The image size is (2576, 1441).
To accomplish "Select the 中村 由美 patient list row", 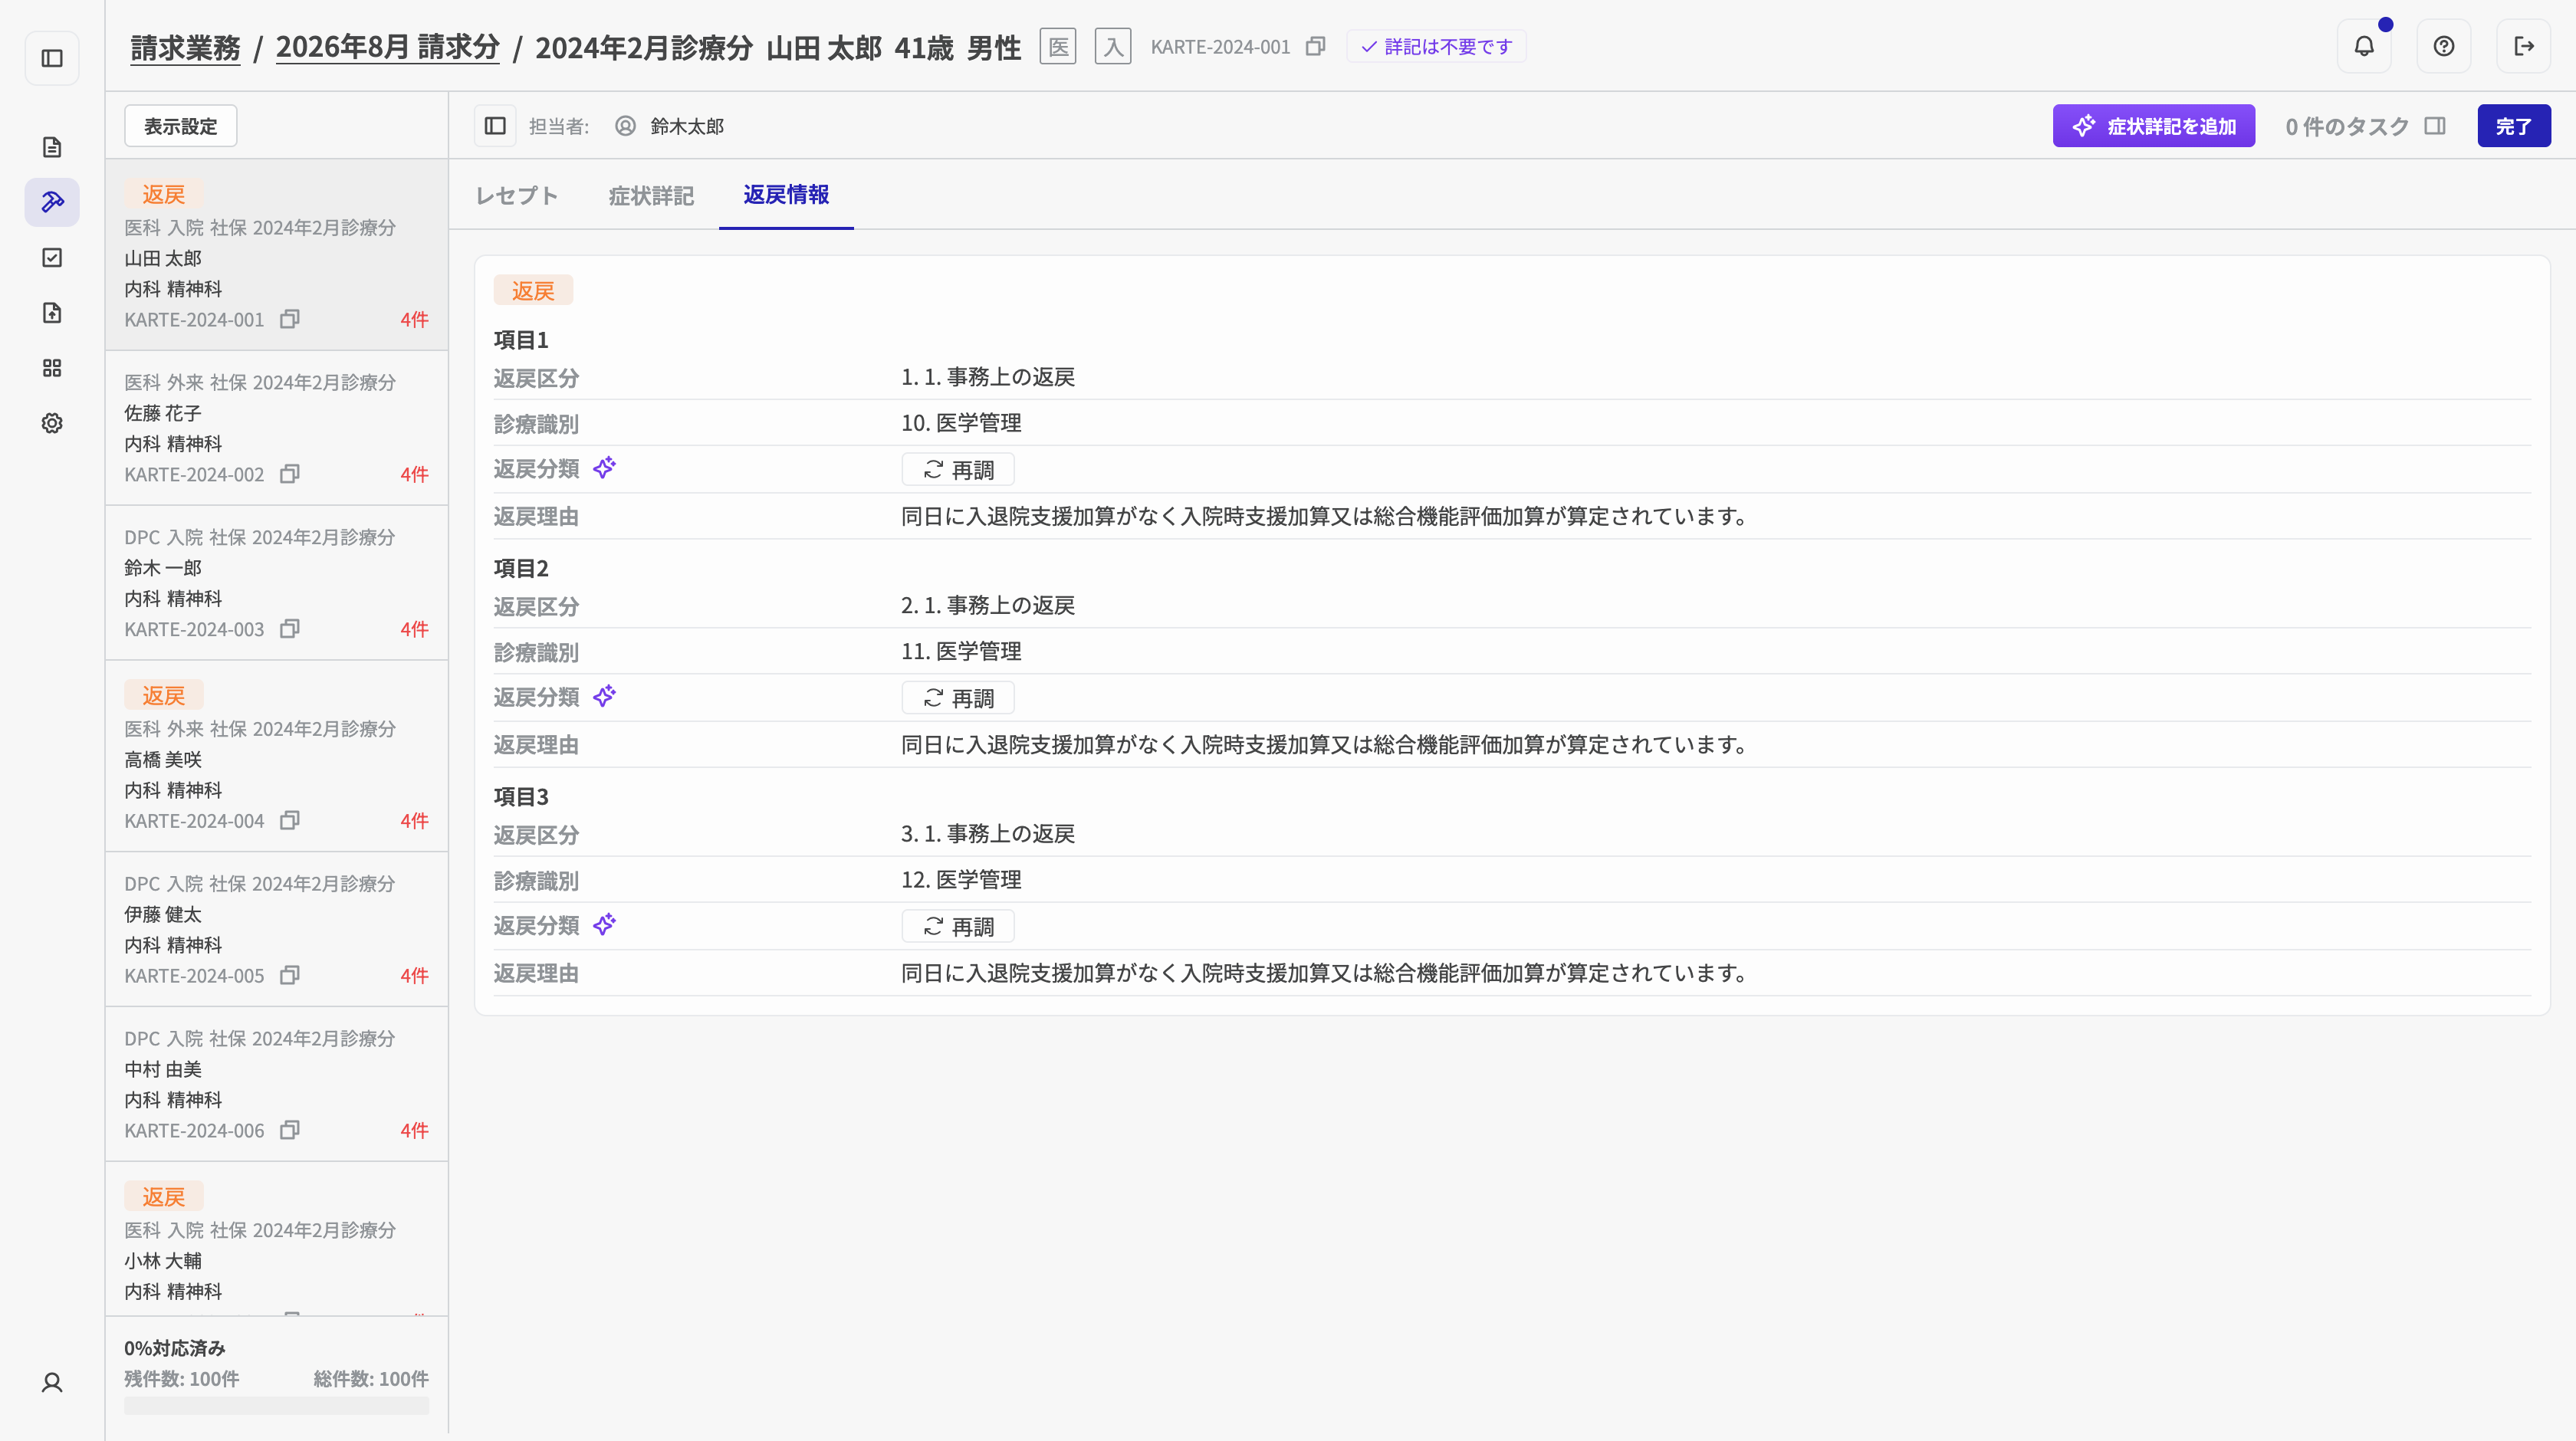I will [277, 1084].
